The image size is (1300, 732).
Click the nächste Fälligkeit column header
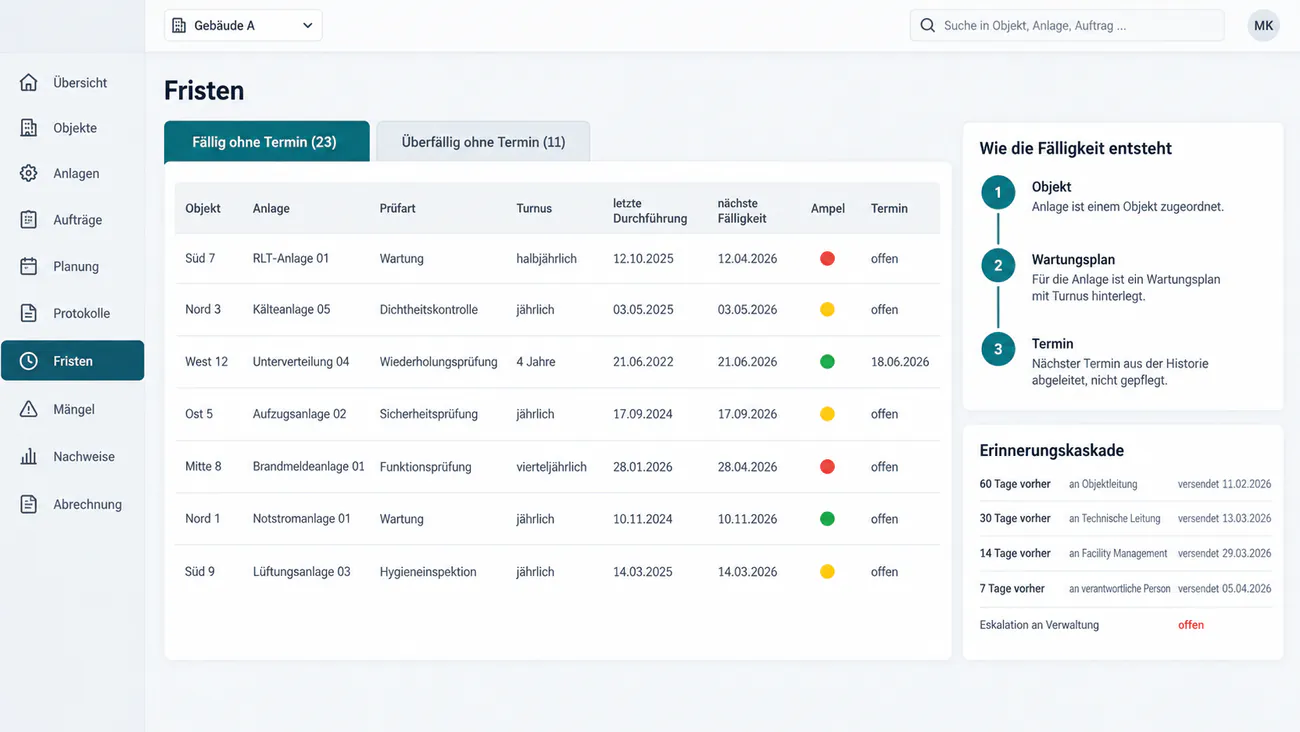point(742,210)
